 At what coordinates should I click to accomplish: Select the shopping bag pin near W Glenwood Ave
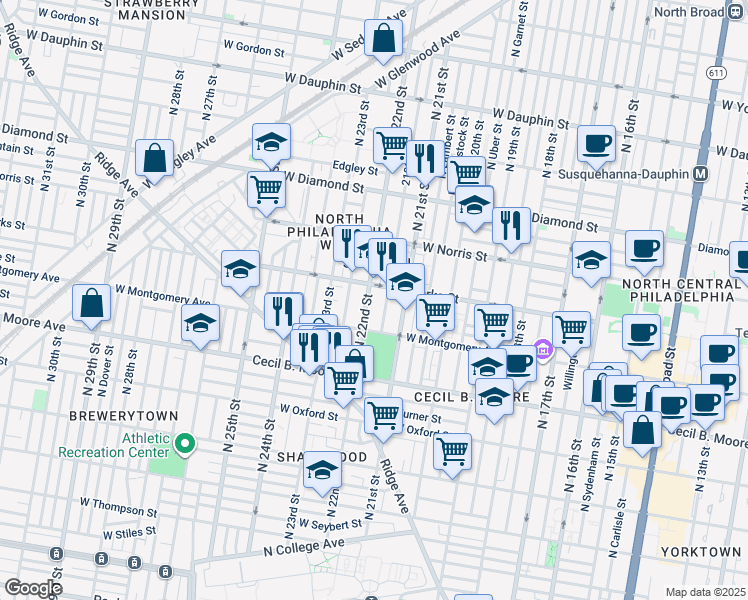(383, 40)
